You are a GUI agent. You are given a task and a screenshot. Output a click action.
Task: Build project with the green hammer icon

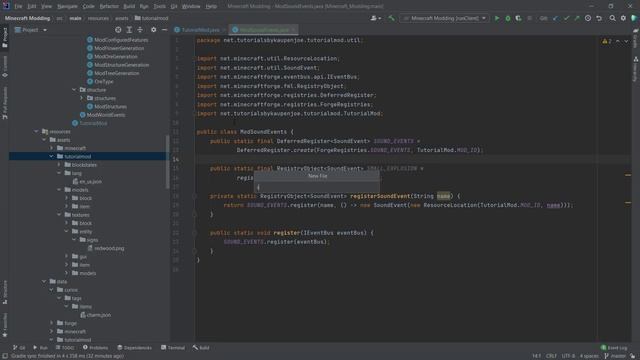coord(391,18)
